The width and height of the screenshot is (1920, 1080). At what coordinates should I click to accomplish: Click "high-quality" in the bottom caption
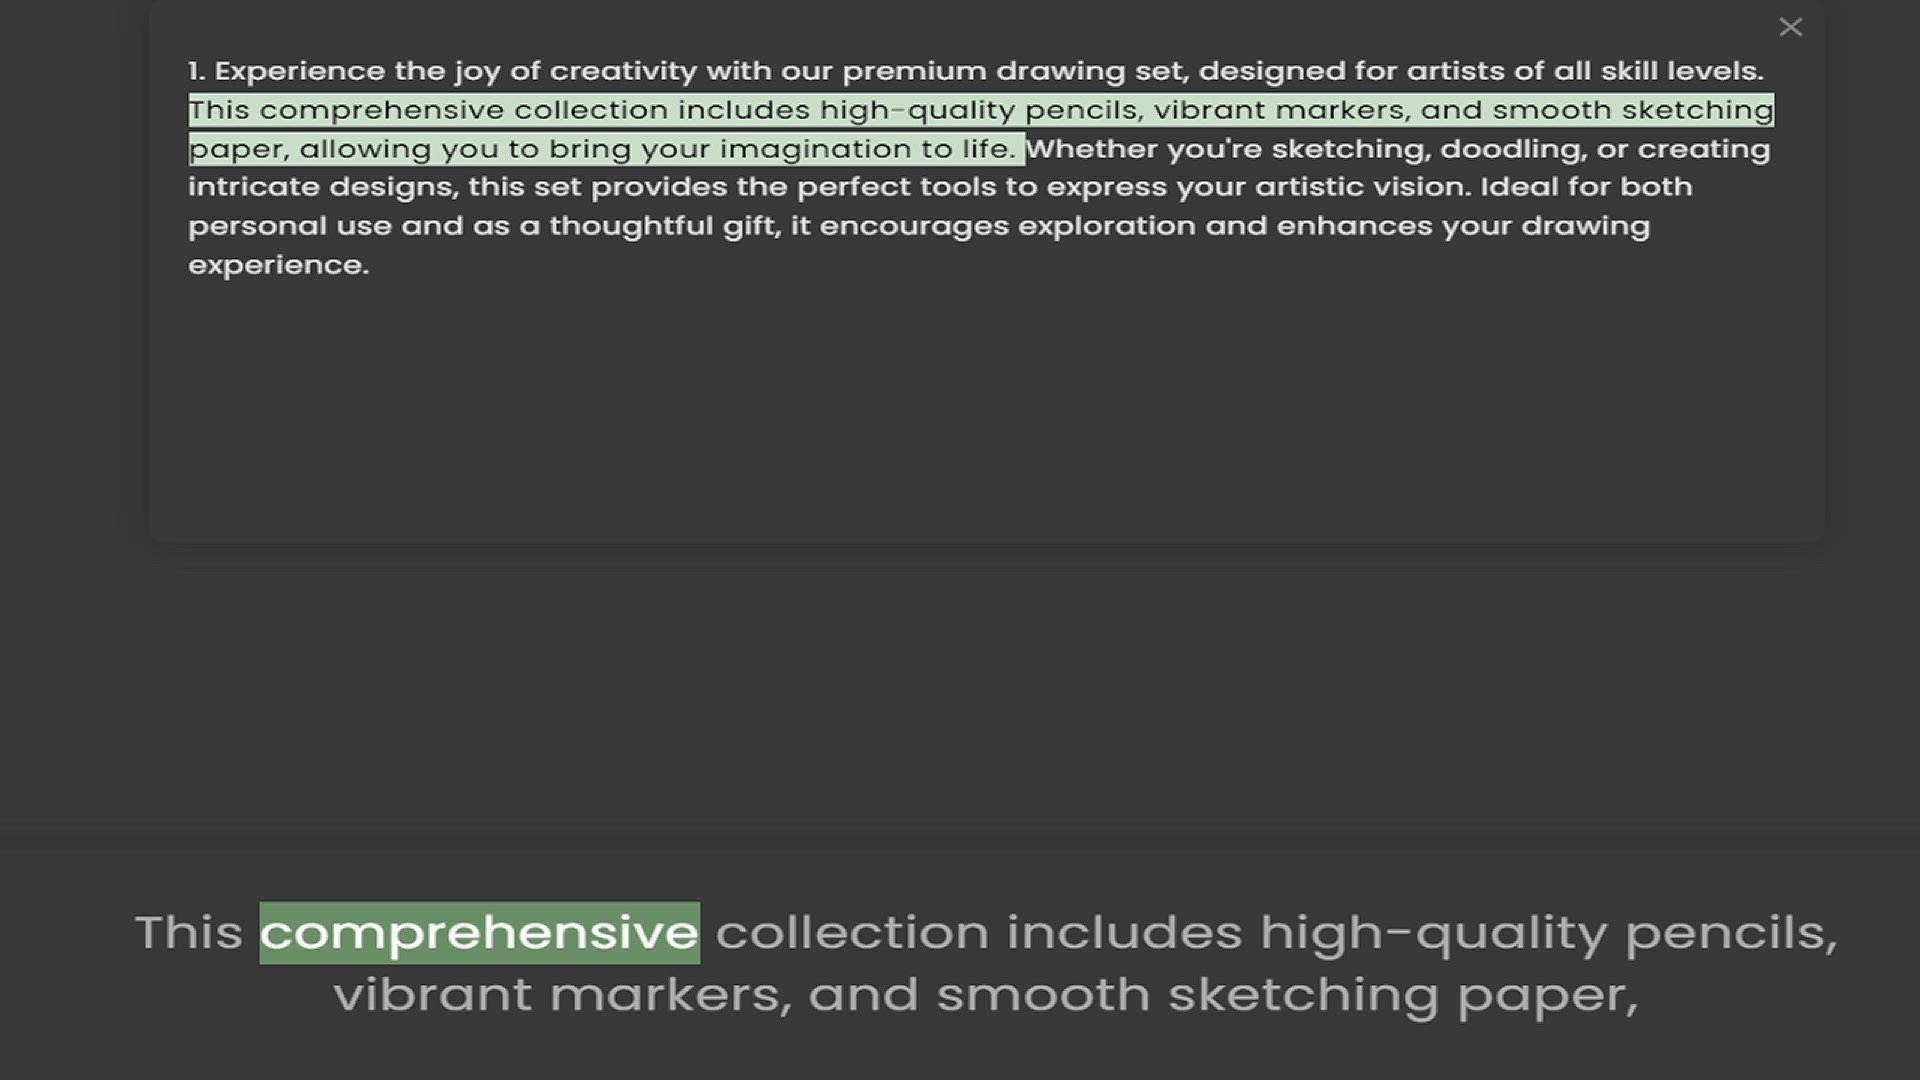coord(1433,935)
